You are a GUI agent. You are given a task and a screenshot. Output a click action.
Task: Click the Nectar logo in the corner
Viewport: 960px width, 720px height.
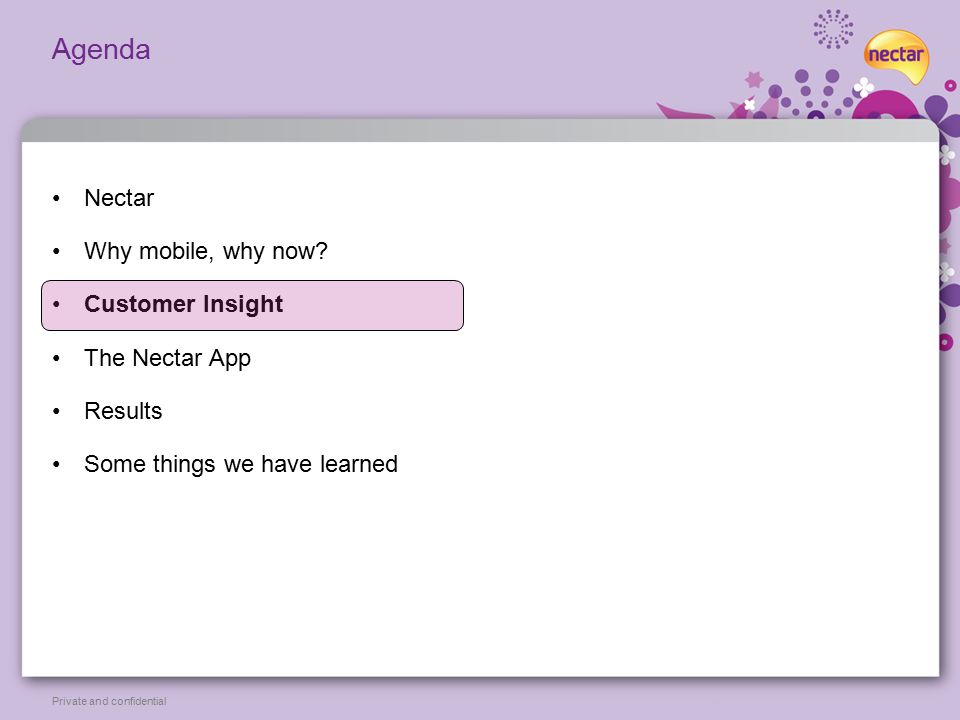click(x=896, y=56)
